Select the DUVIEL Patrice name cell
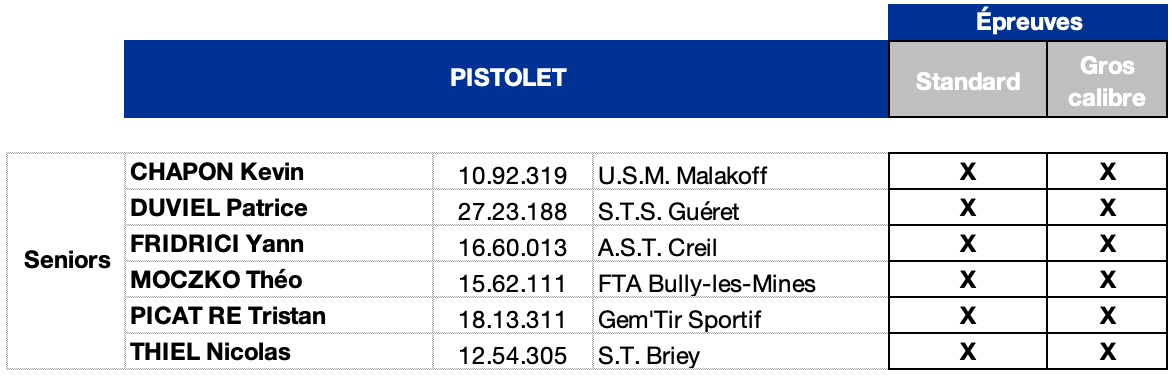Screen dimensions: 1172x376 click(278, 207)
